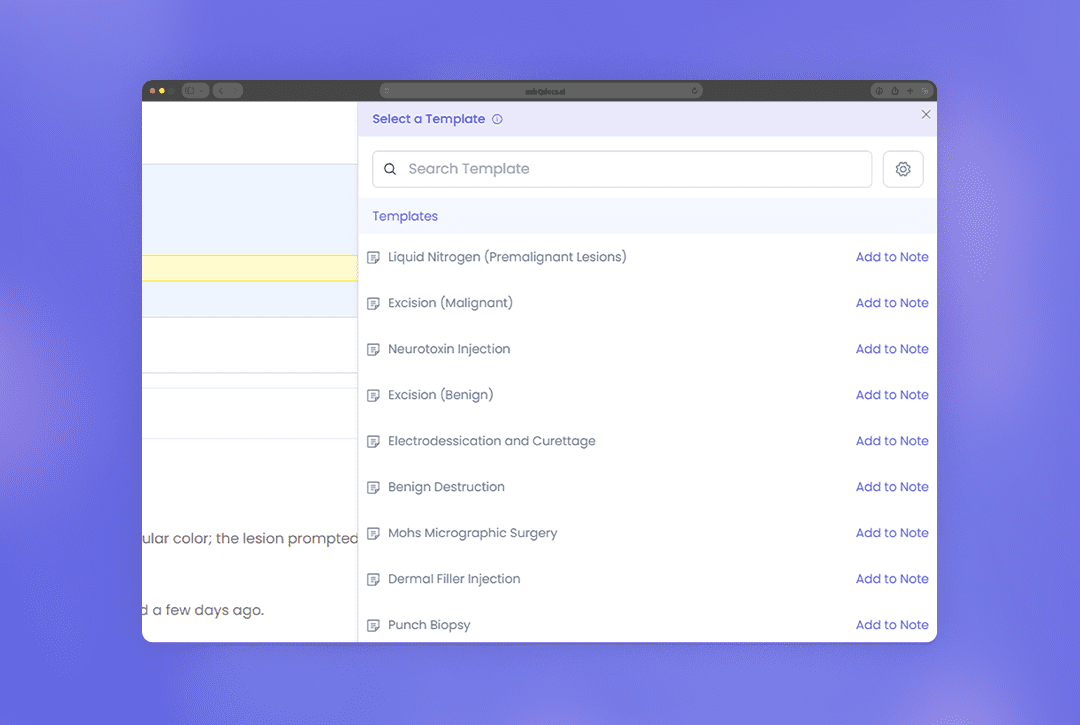Add Excision (Malignant) template to note
This screenshot has width=1080, height=725.
[892, 303]
